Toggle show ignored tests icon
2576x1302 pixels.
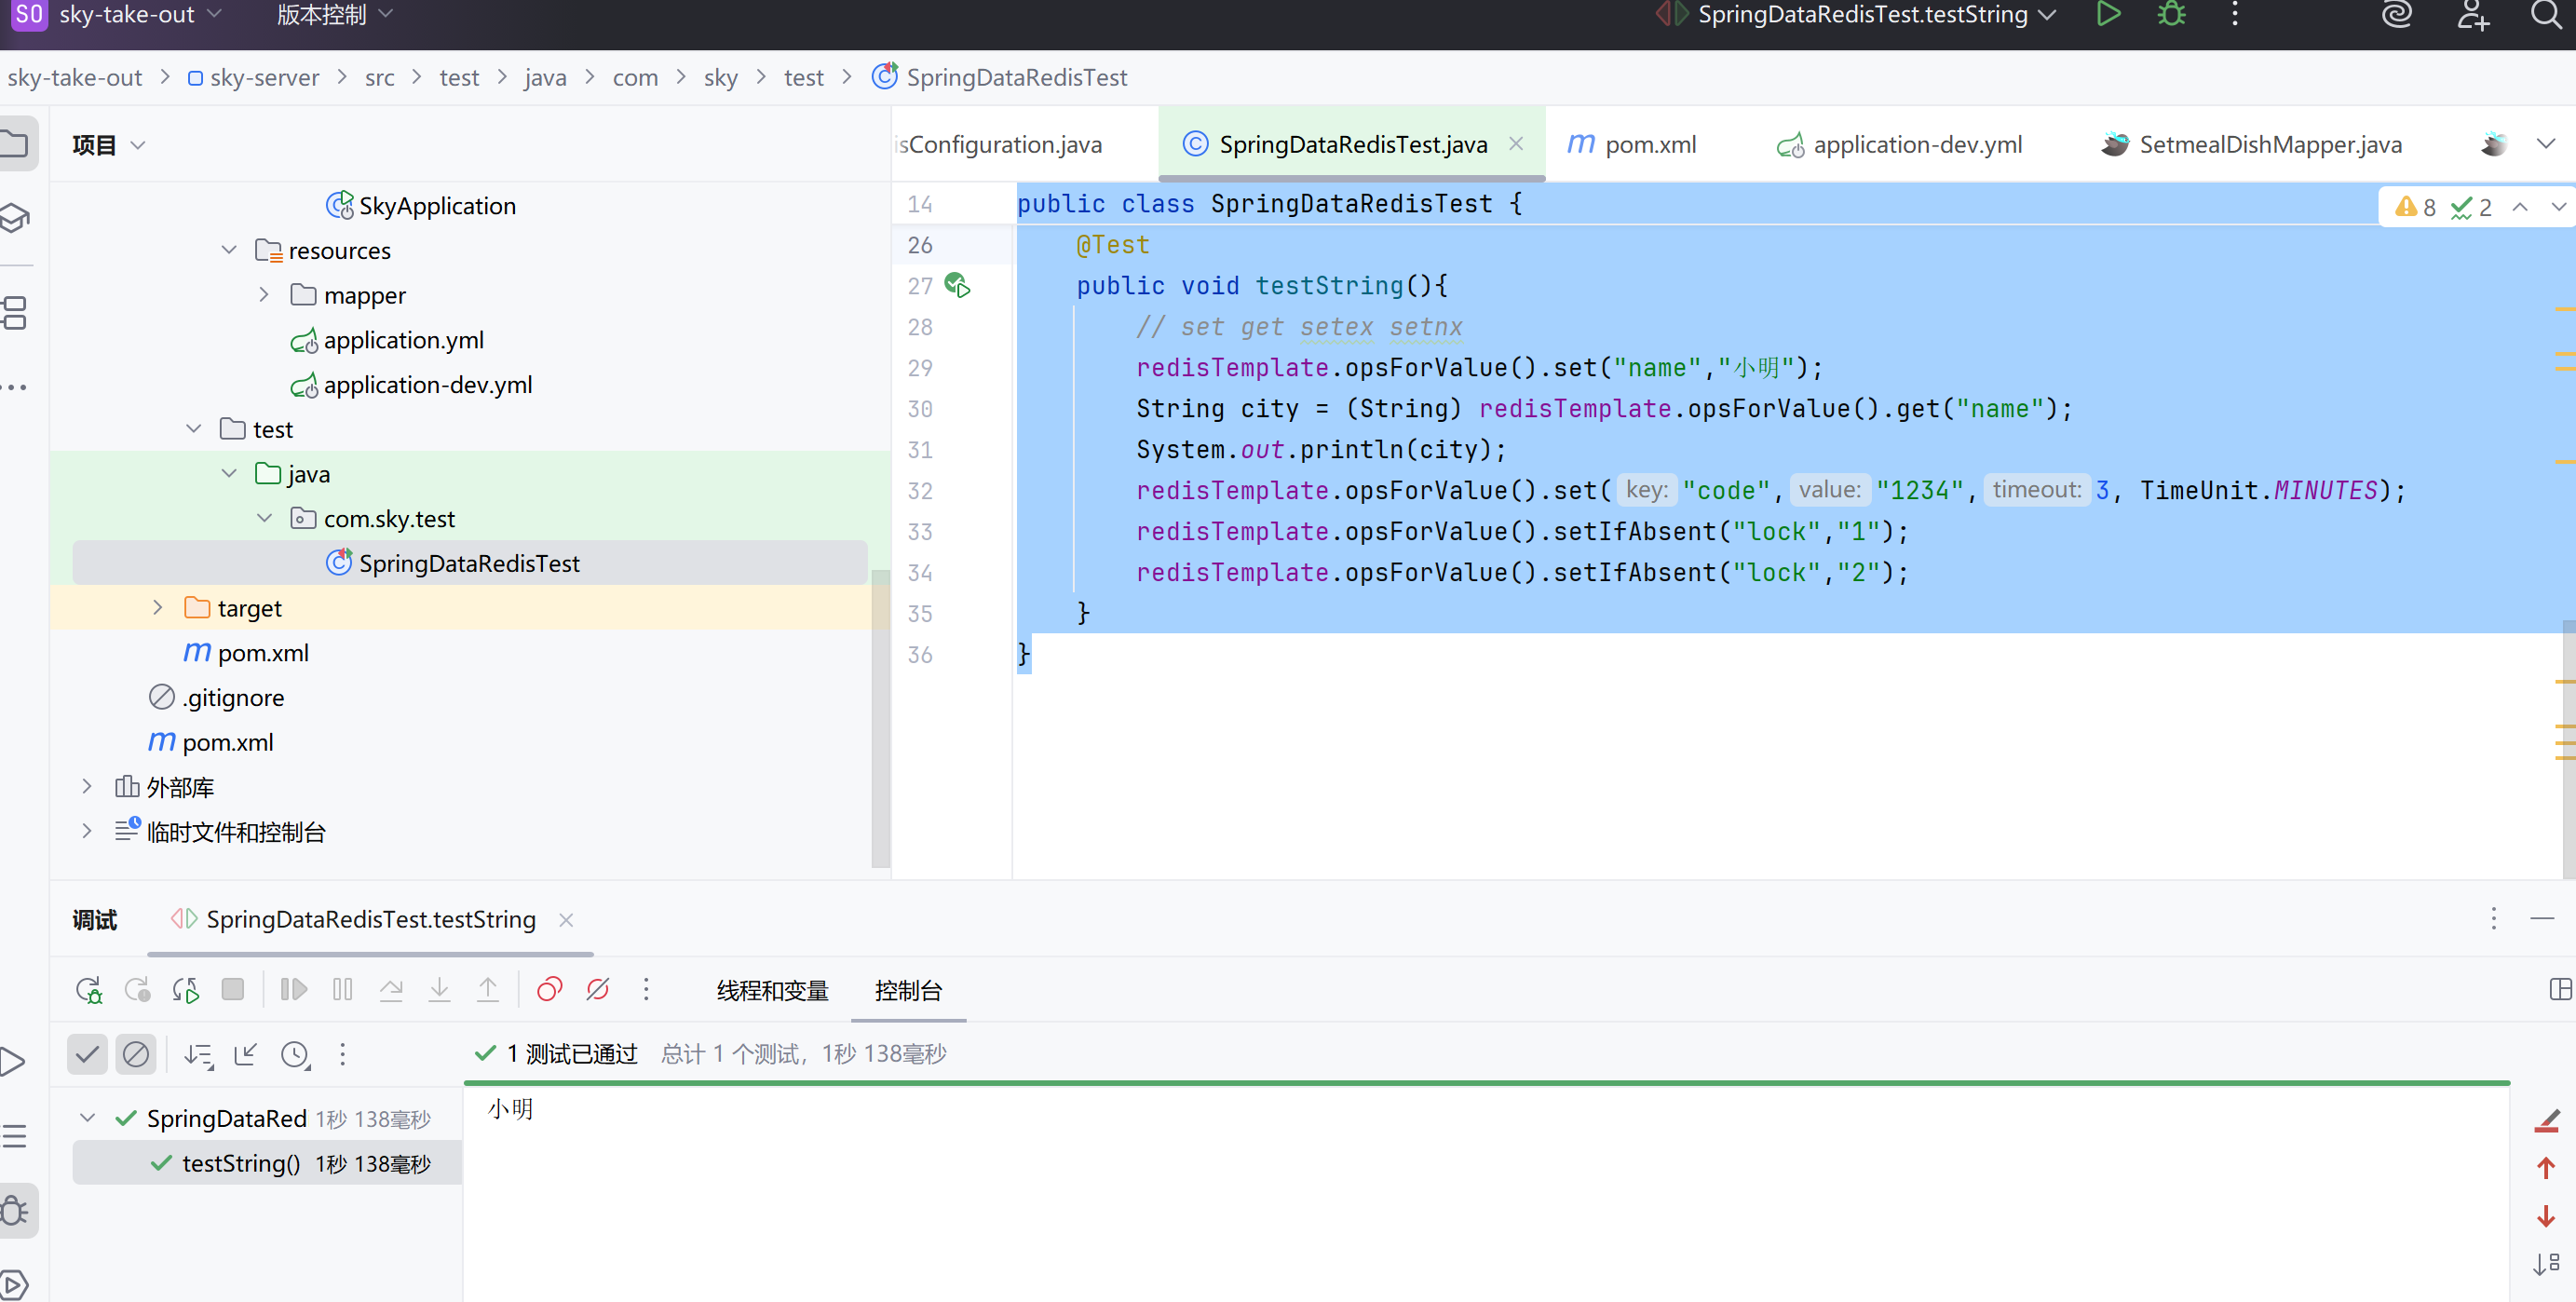pyautogui.click(x=136, y=1054)
